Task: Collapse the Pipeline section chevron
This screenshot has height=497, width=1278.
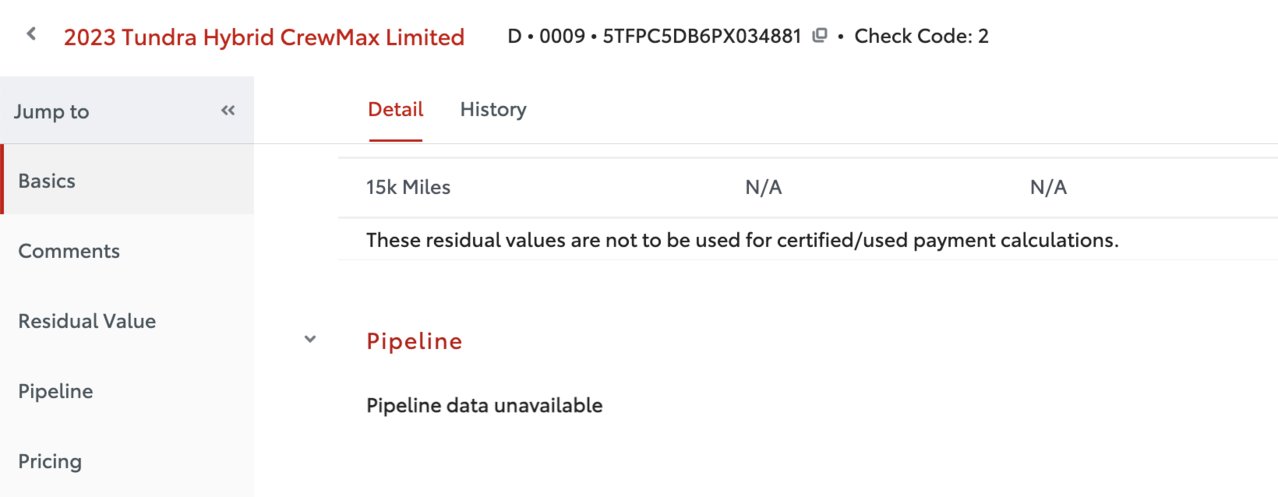Action: coord(310,340)
